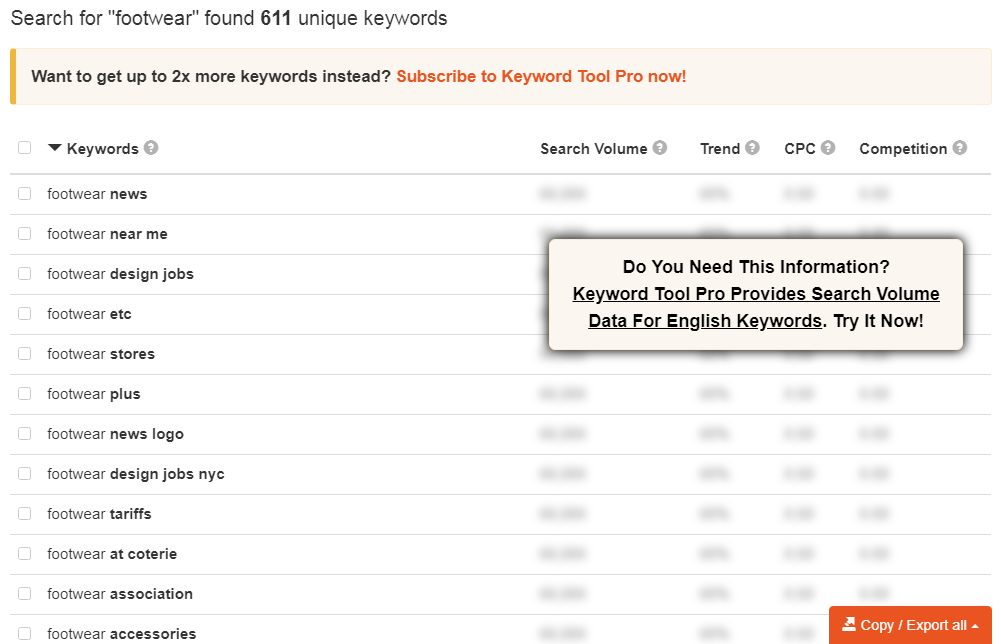The width and height of the screenshot is (1001, 644).
Task: Click the 'footwear news' keyword text
Action: [x=97, y=194]
